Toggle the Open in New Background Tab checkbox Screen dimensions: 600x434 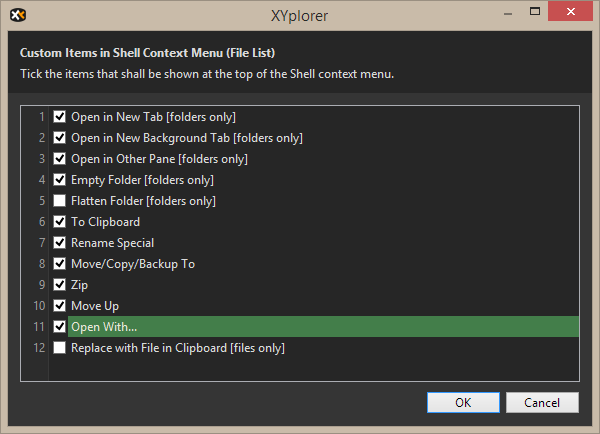pyautogui.click(x=60, y=138)
